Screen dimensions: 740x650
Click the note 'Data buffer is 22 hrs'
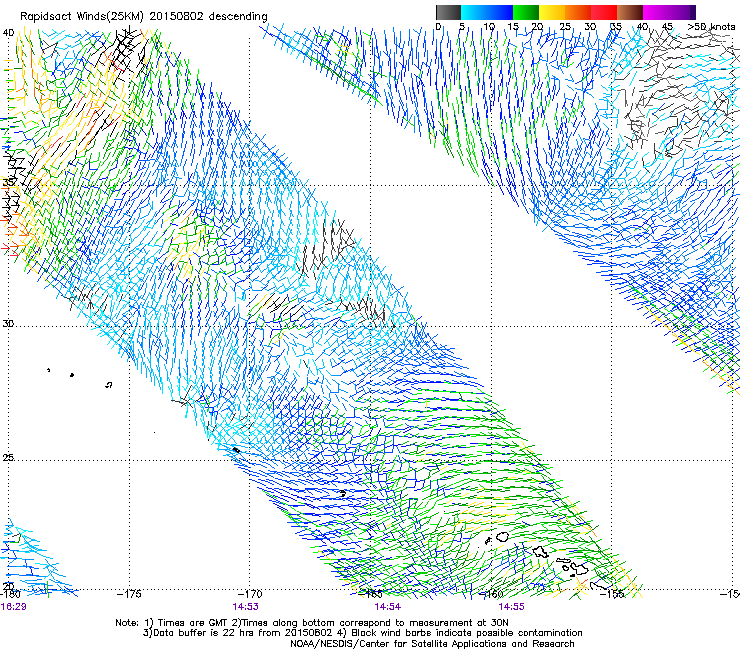click(204, 633)
